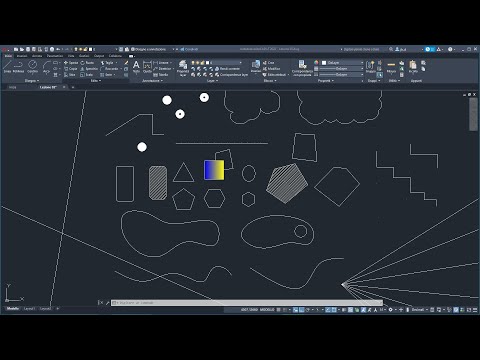Choose the Scala (Scale) command
This screenshot has width=480, height=360.
click(87, 75)
